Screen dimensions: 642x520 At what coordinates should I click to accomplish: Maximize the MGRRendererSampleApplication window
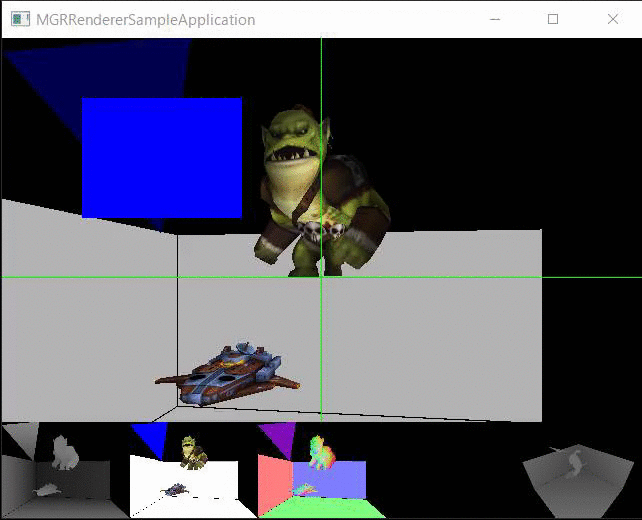[x=553, y=19]
